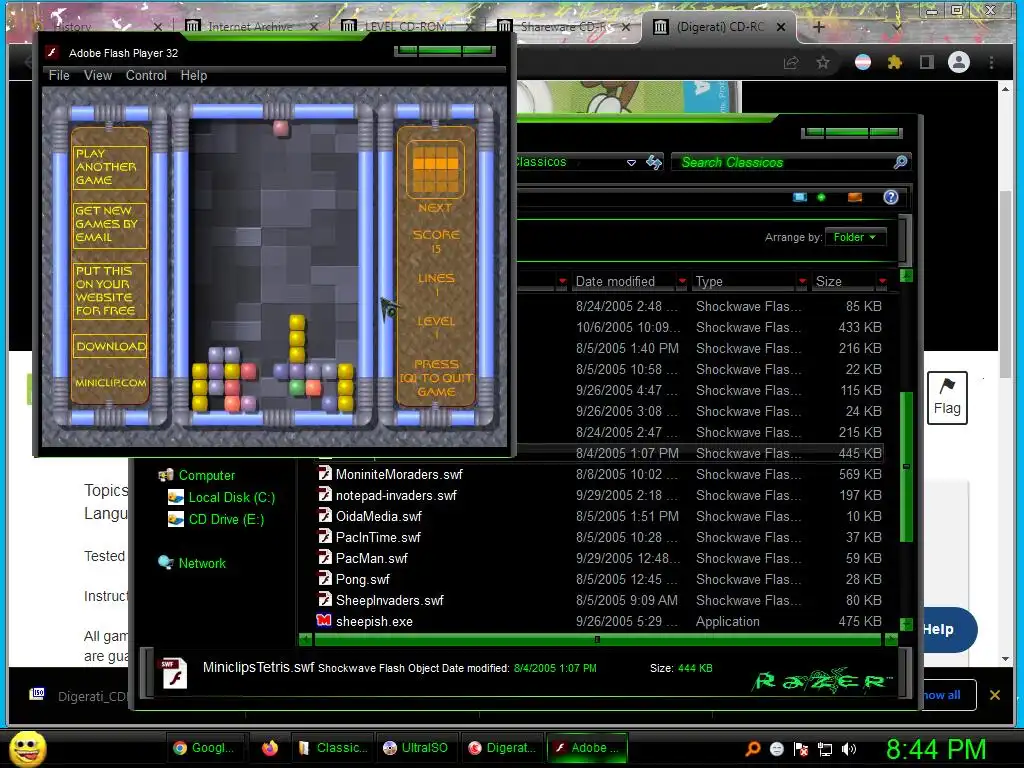This screenshot has height=768, width=1024.
Task: Click Get New Games By Email
Action: [x=109, y=224]
